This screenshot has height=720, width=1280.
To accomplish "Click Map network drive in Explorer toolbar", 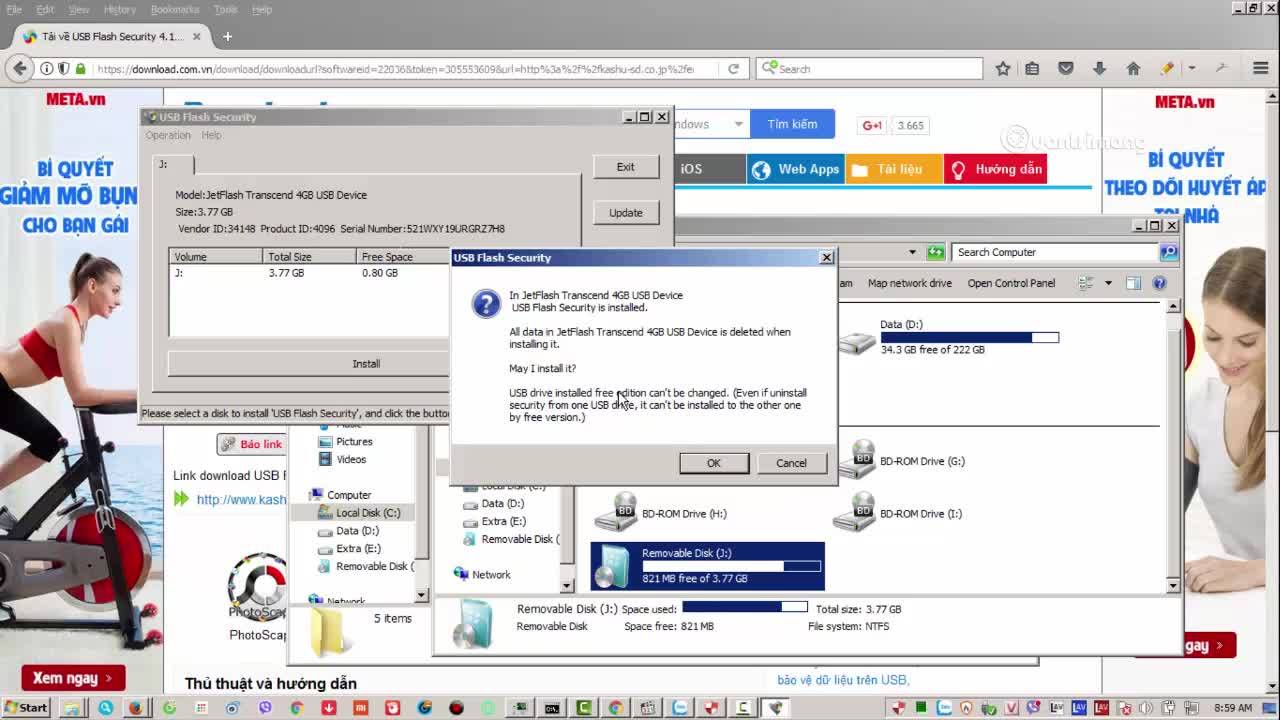I will point(909,283).
